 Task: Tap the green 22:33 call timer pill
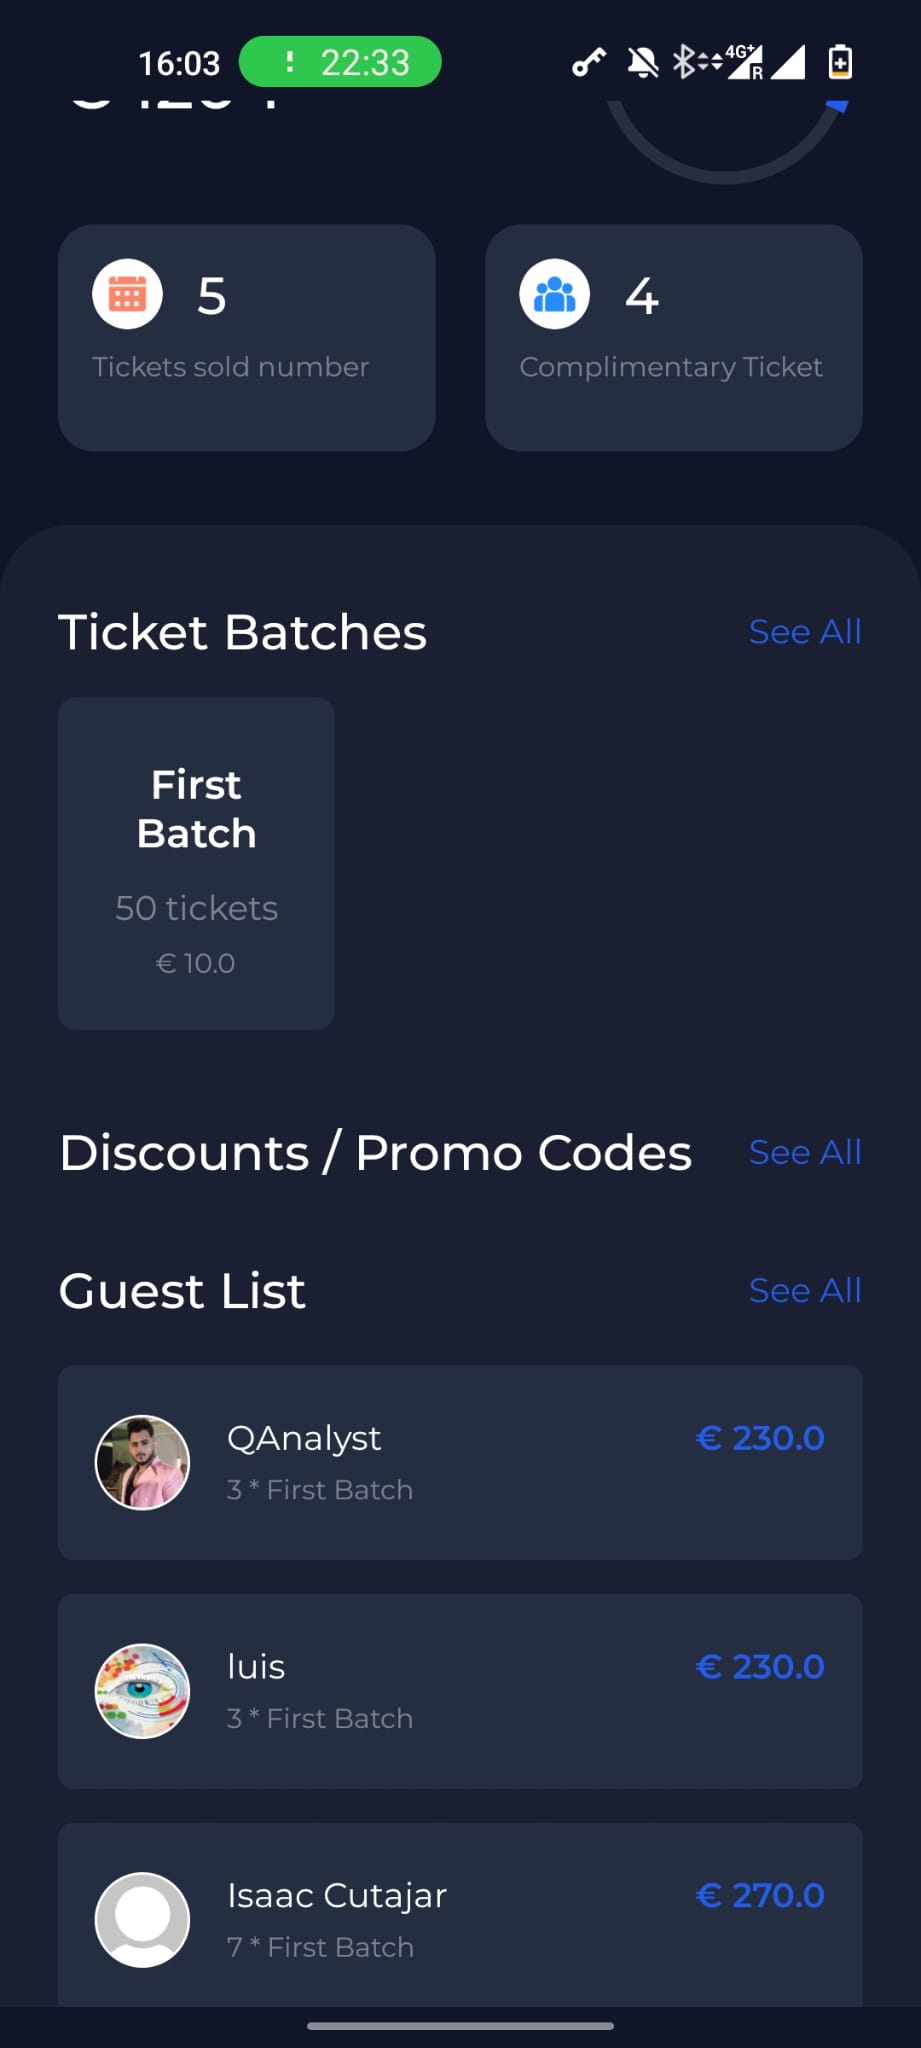[340, 62]
